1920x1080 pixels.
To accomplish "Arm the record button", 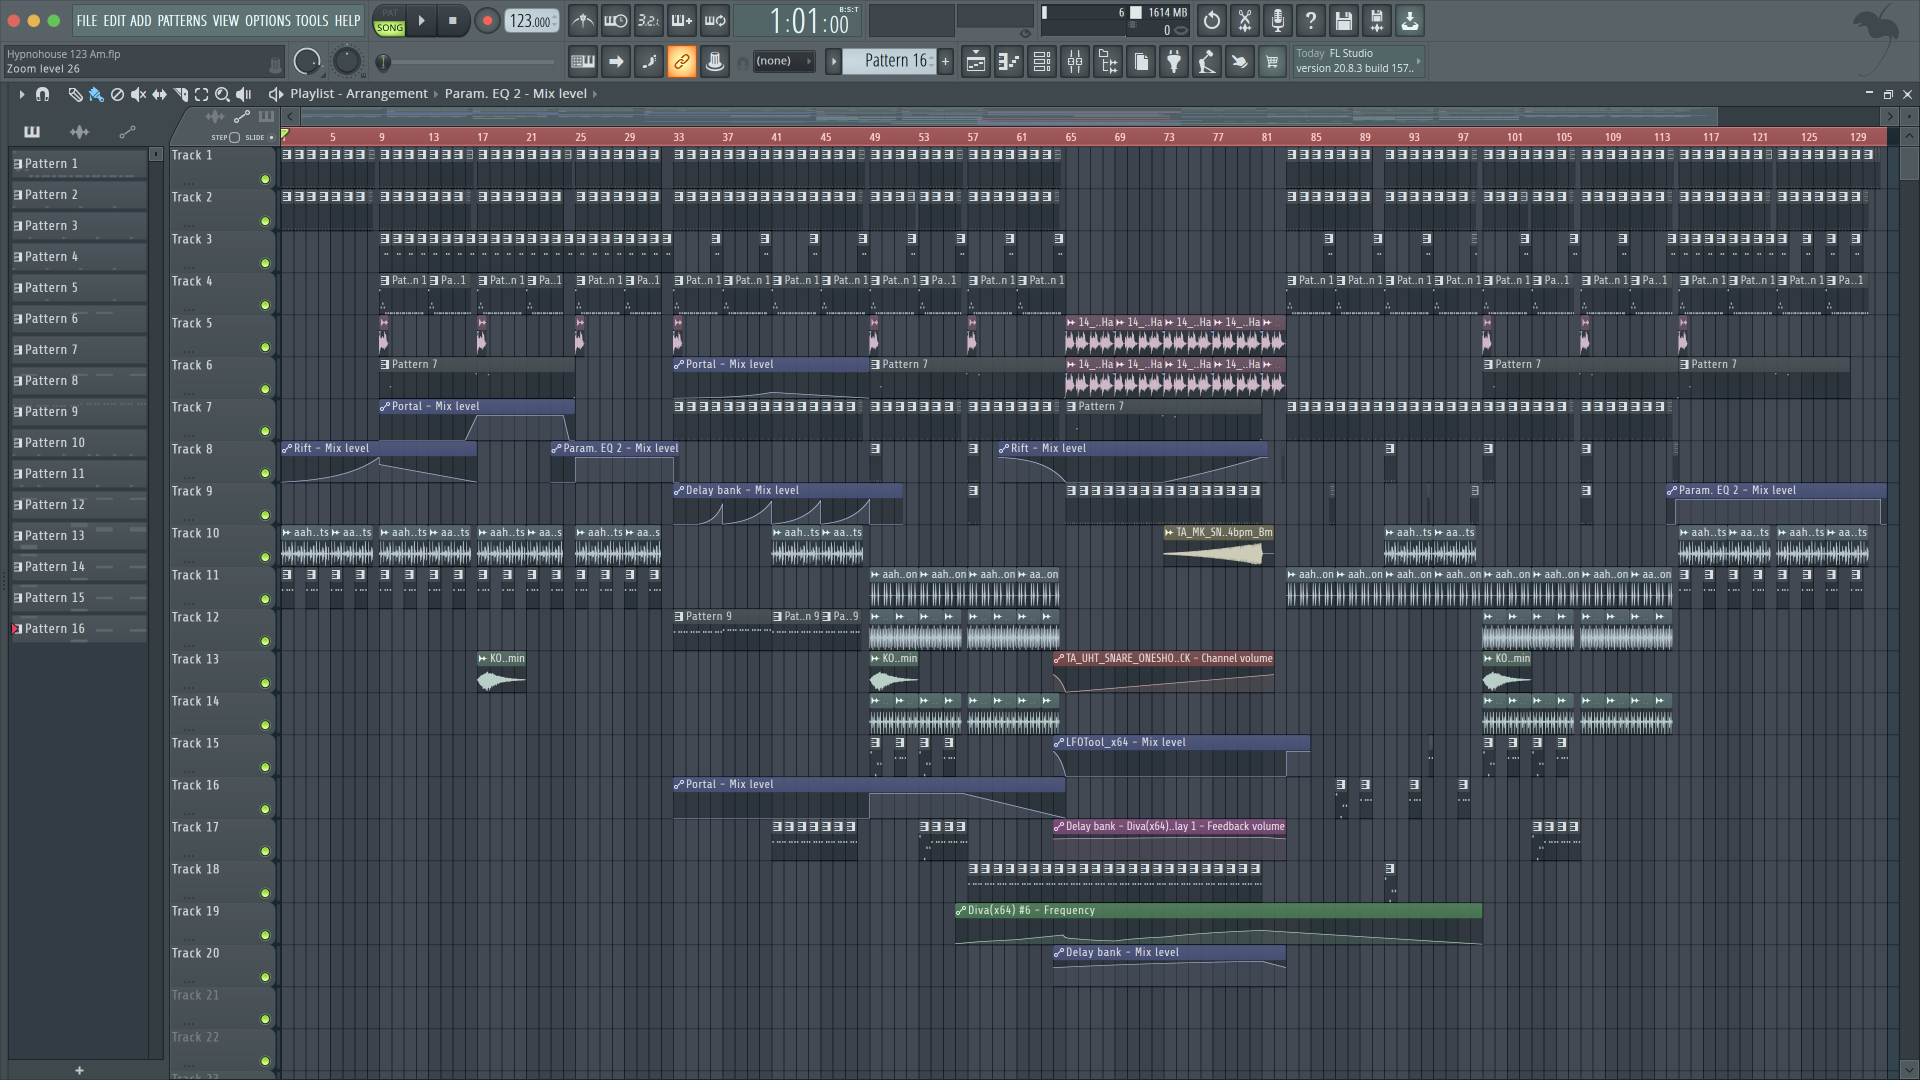I will tap(487, 20).
